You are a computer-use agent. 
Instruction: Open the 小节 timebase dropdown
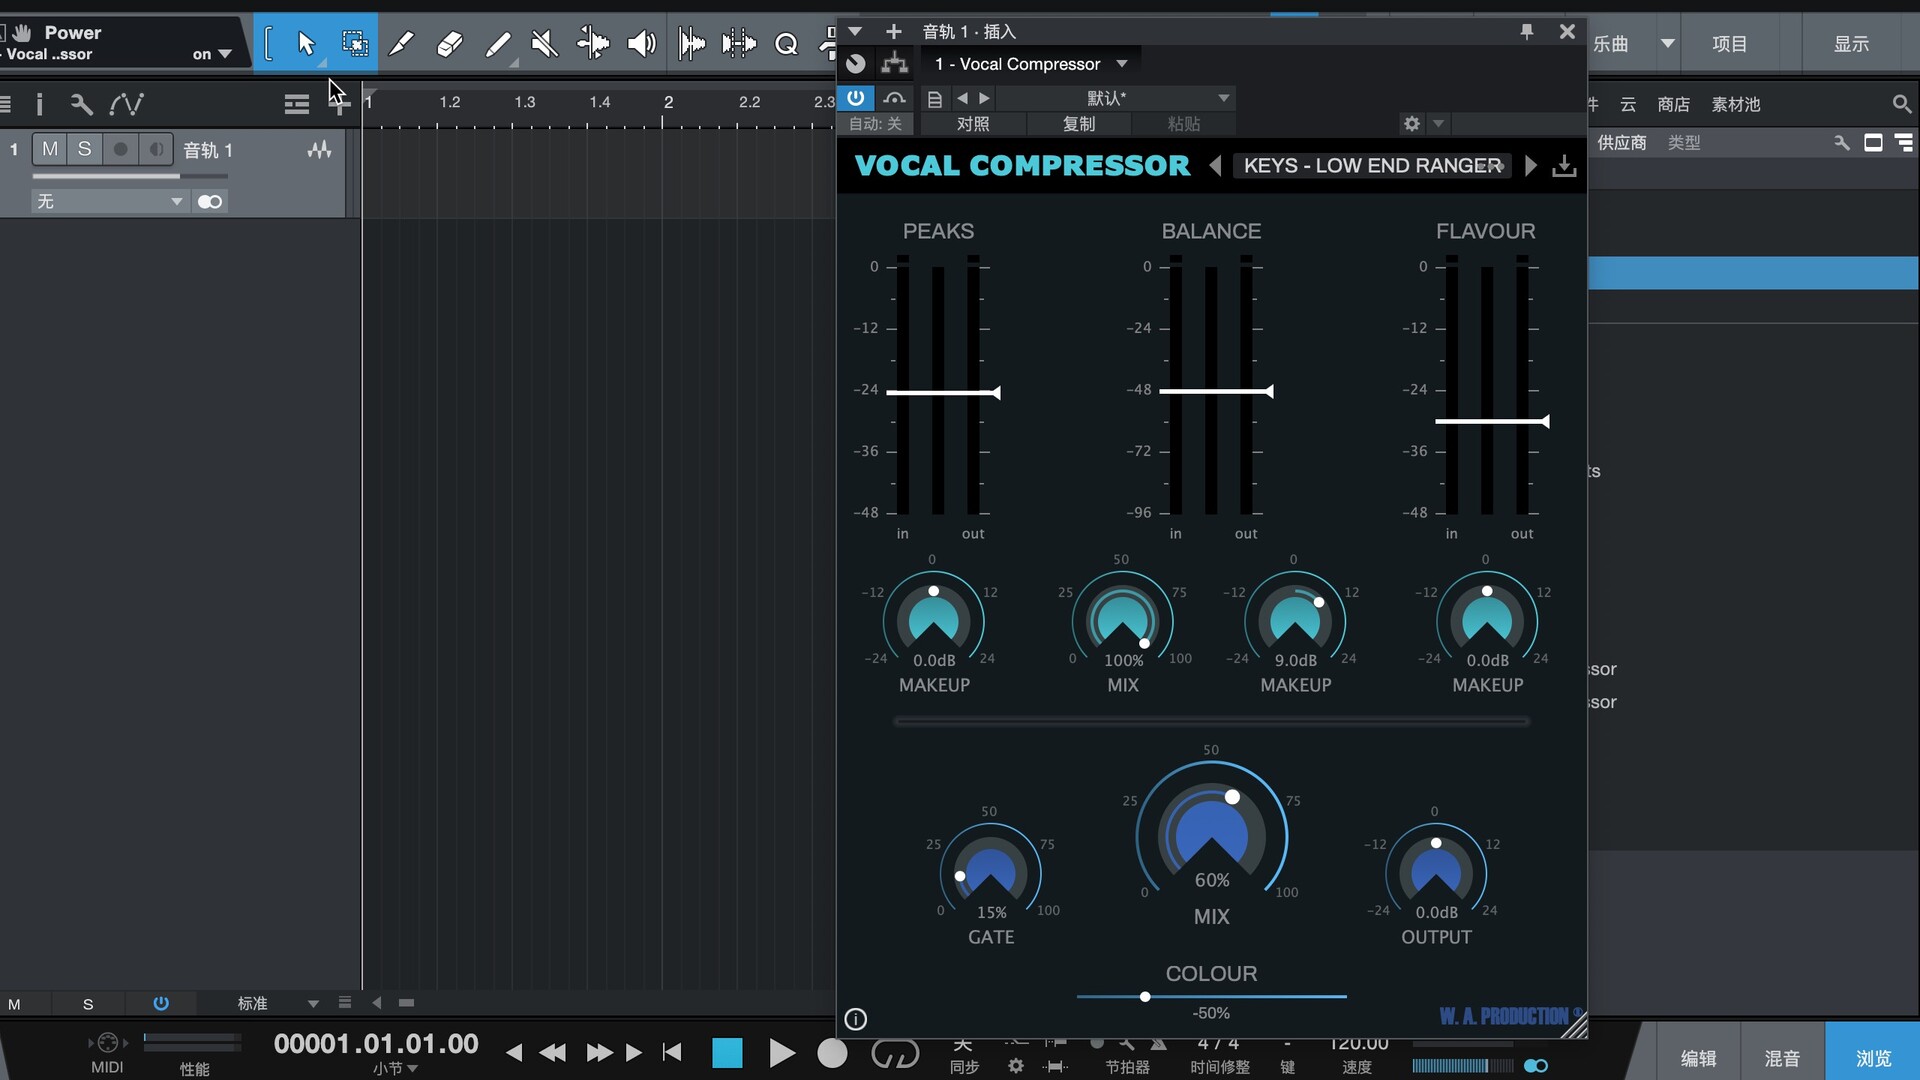(x=395, y=1068)
